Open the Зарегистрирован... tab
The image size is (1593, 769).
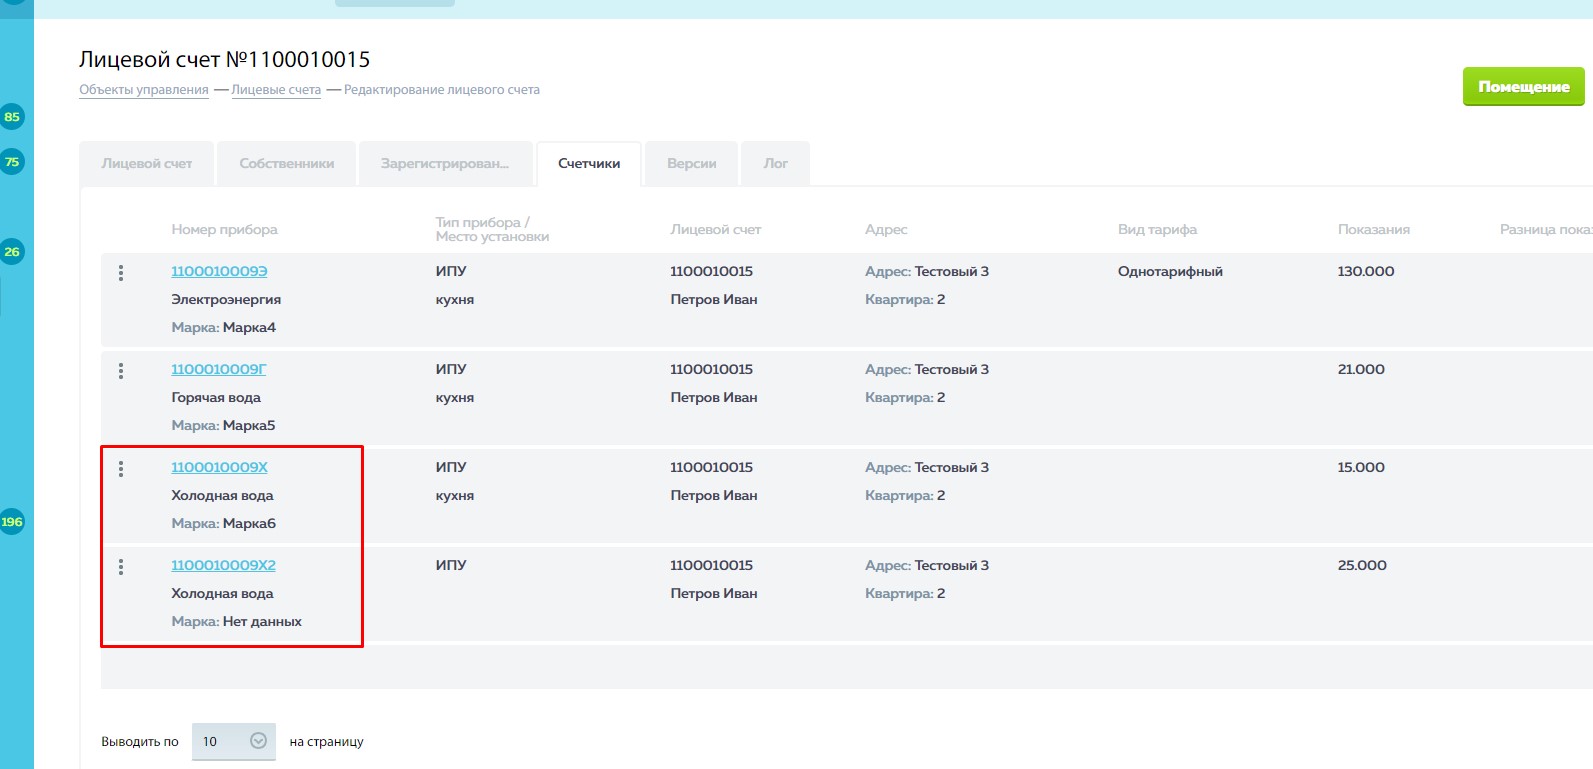[445, 164]
